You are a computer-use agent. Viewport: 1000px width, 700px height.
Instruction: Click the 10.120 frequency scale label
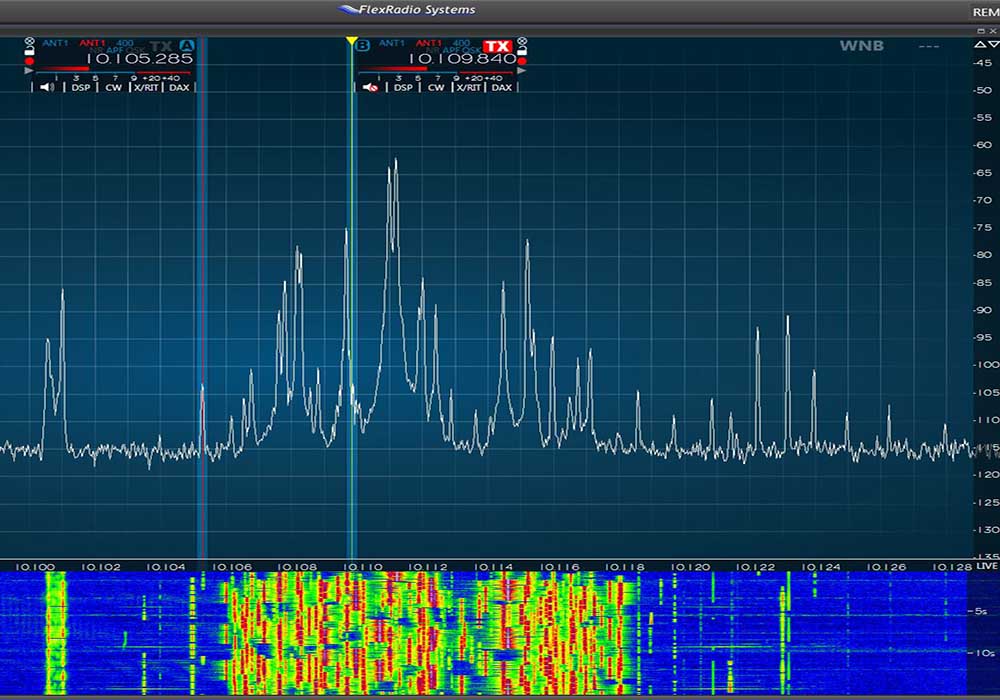(690, 567)
